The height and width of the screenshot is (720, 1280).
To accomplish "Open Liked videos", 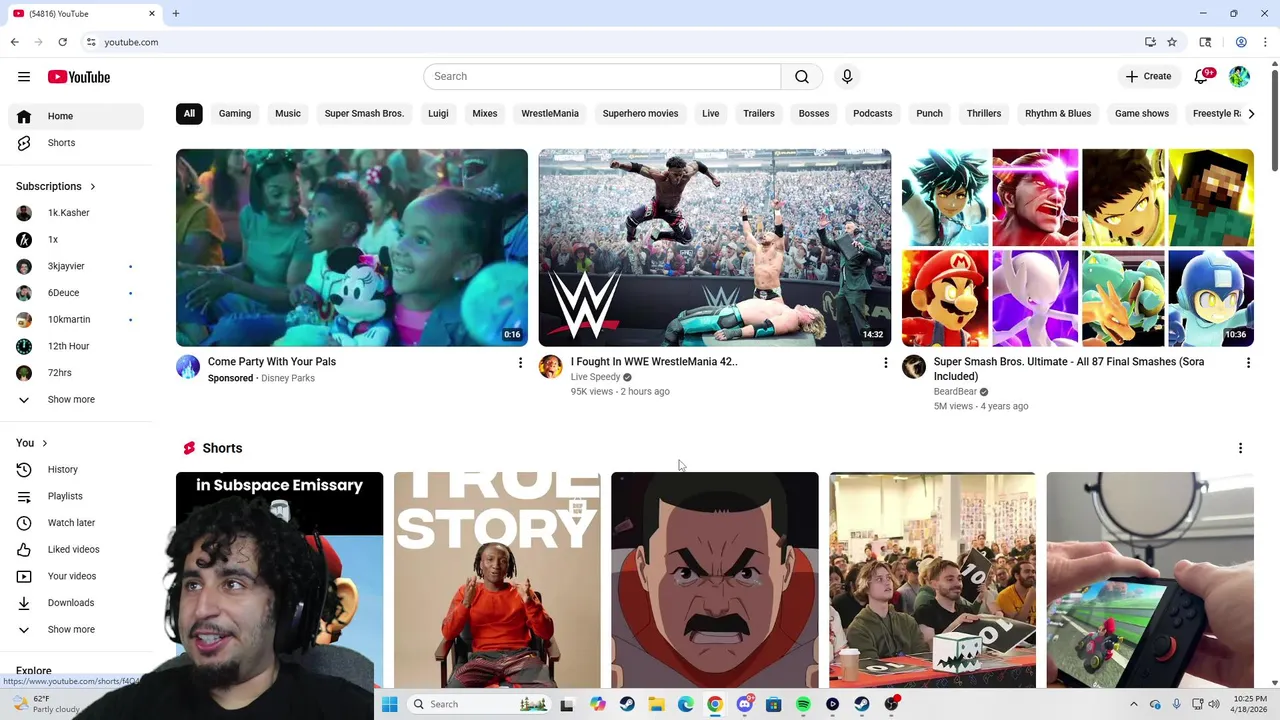I will point(76,550).
